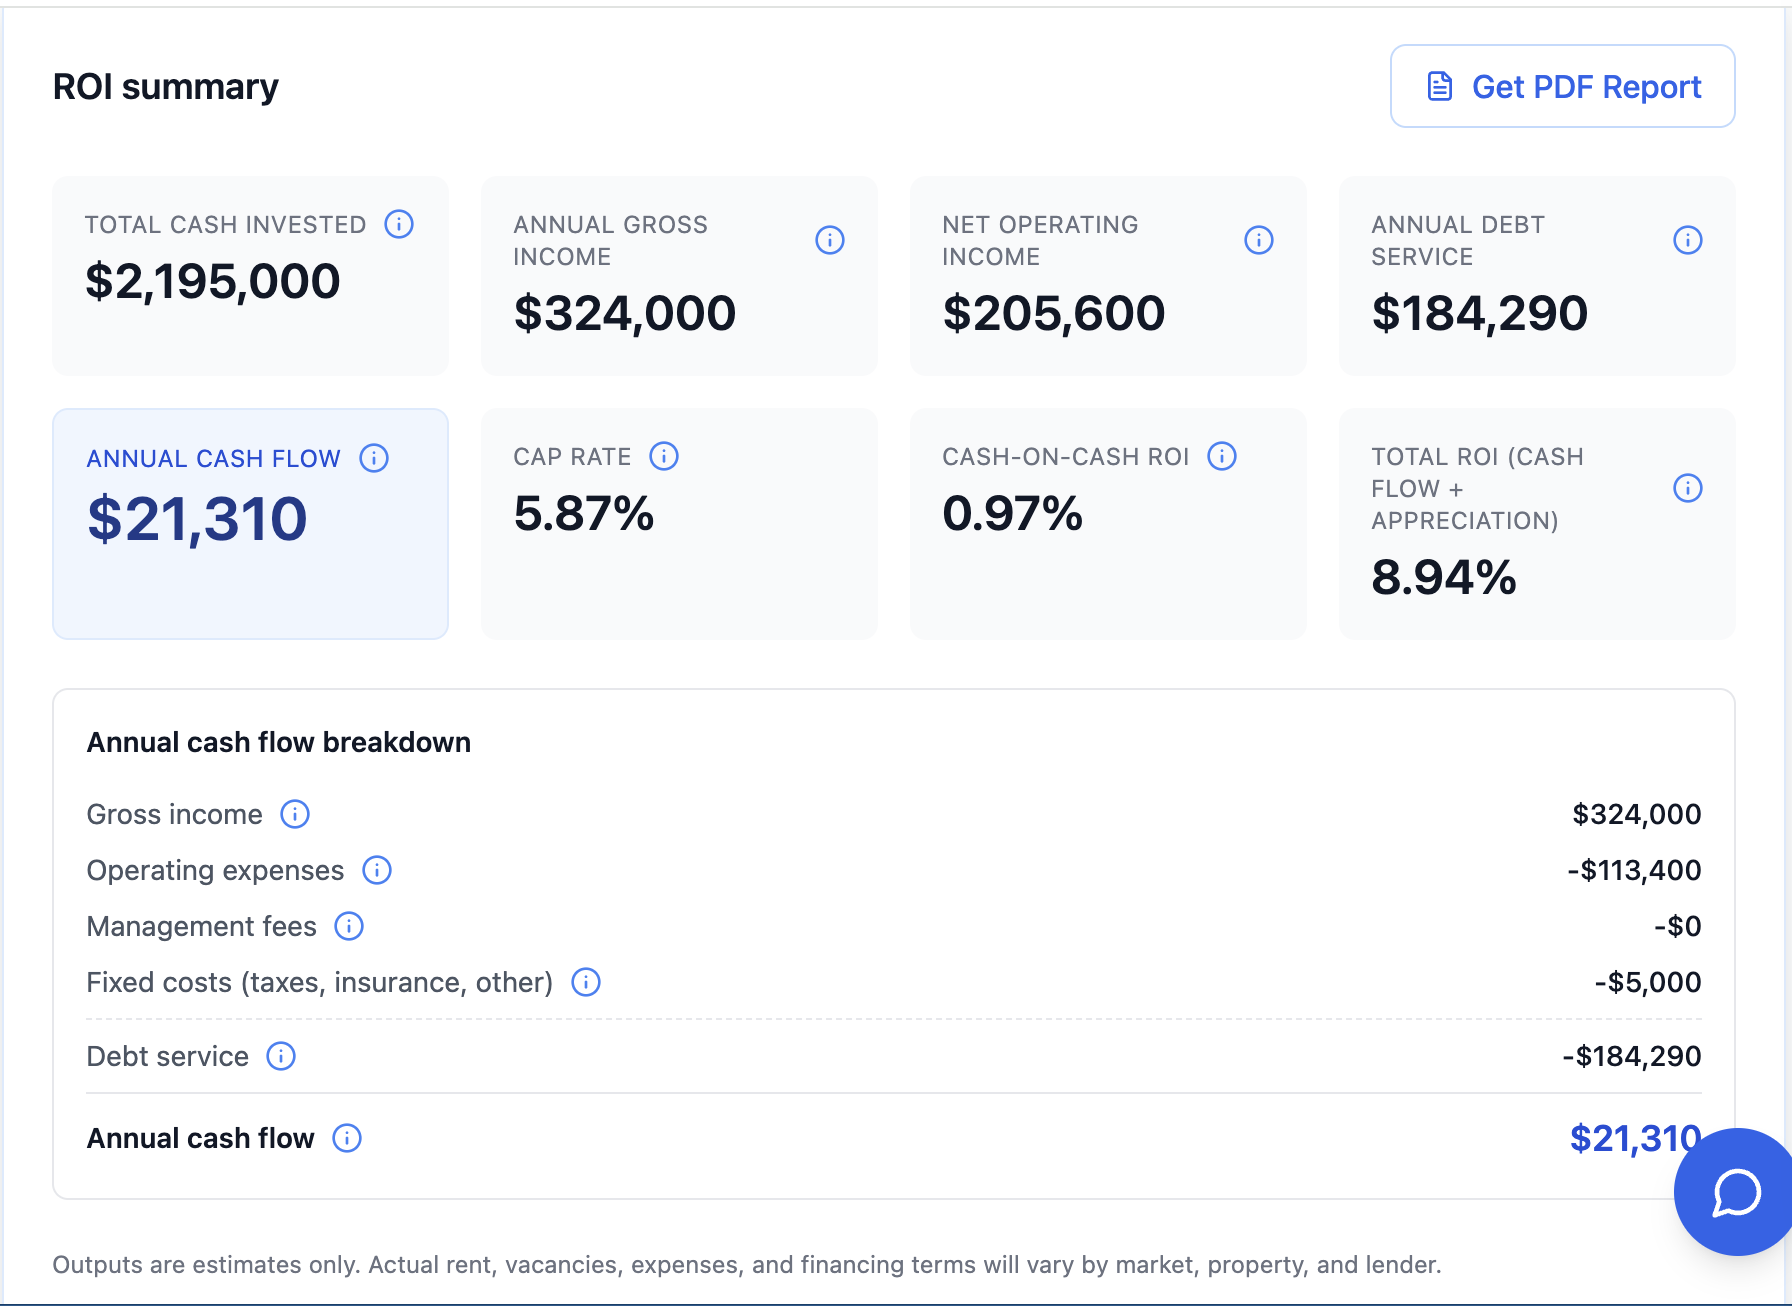This screenshot has width=1792, height=1306.
Task: View info for Net Operating Income
Action: (x=1259, y=240)
